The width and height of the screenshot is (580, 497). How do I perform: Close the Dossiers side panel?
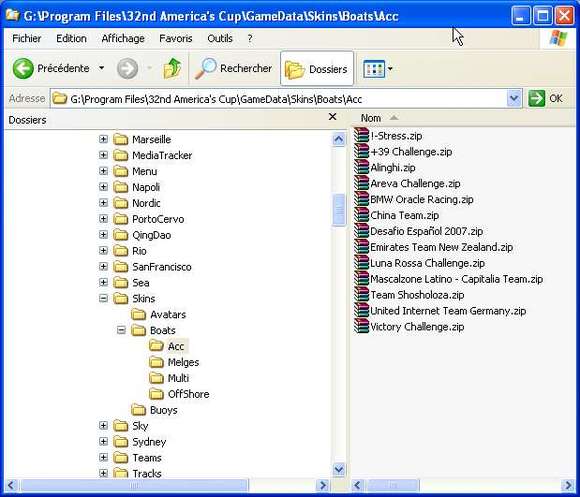click(333, 117)
